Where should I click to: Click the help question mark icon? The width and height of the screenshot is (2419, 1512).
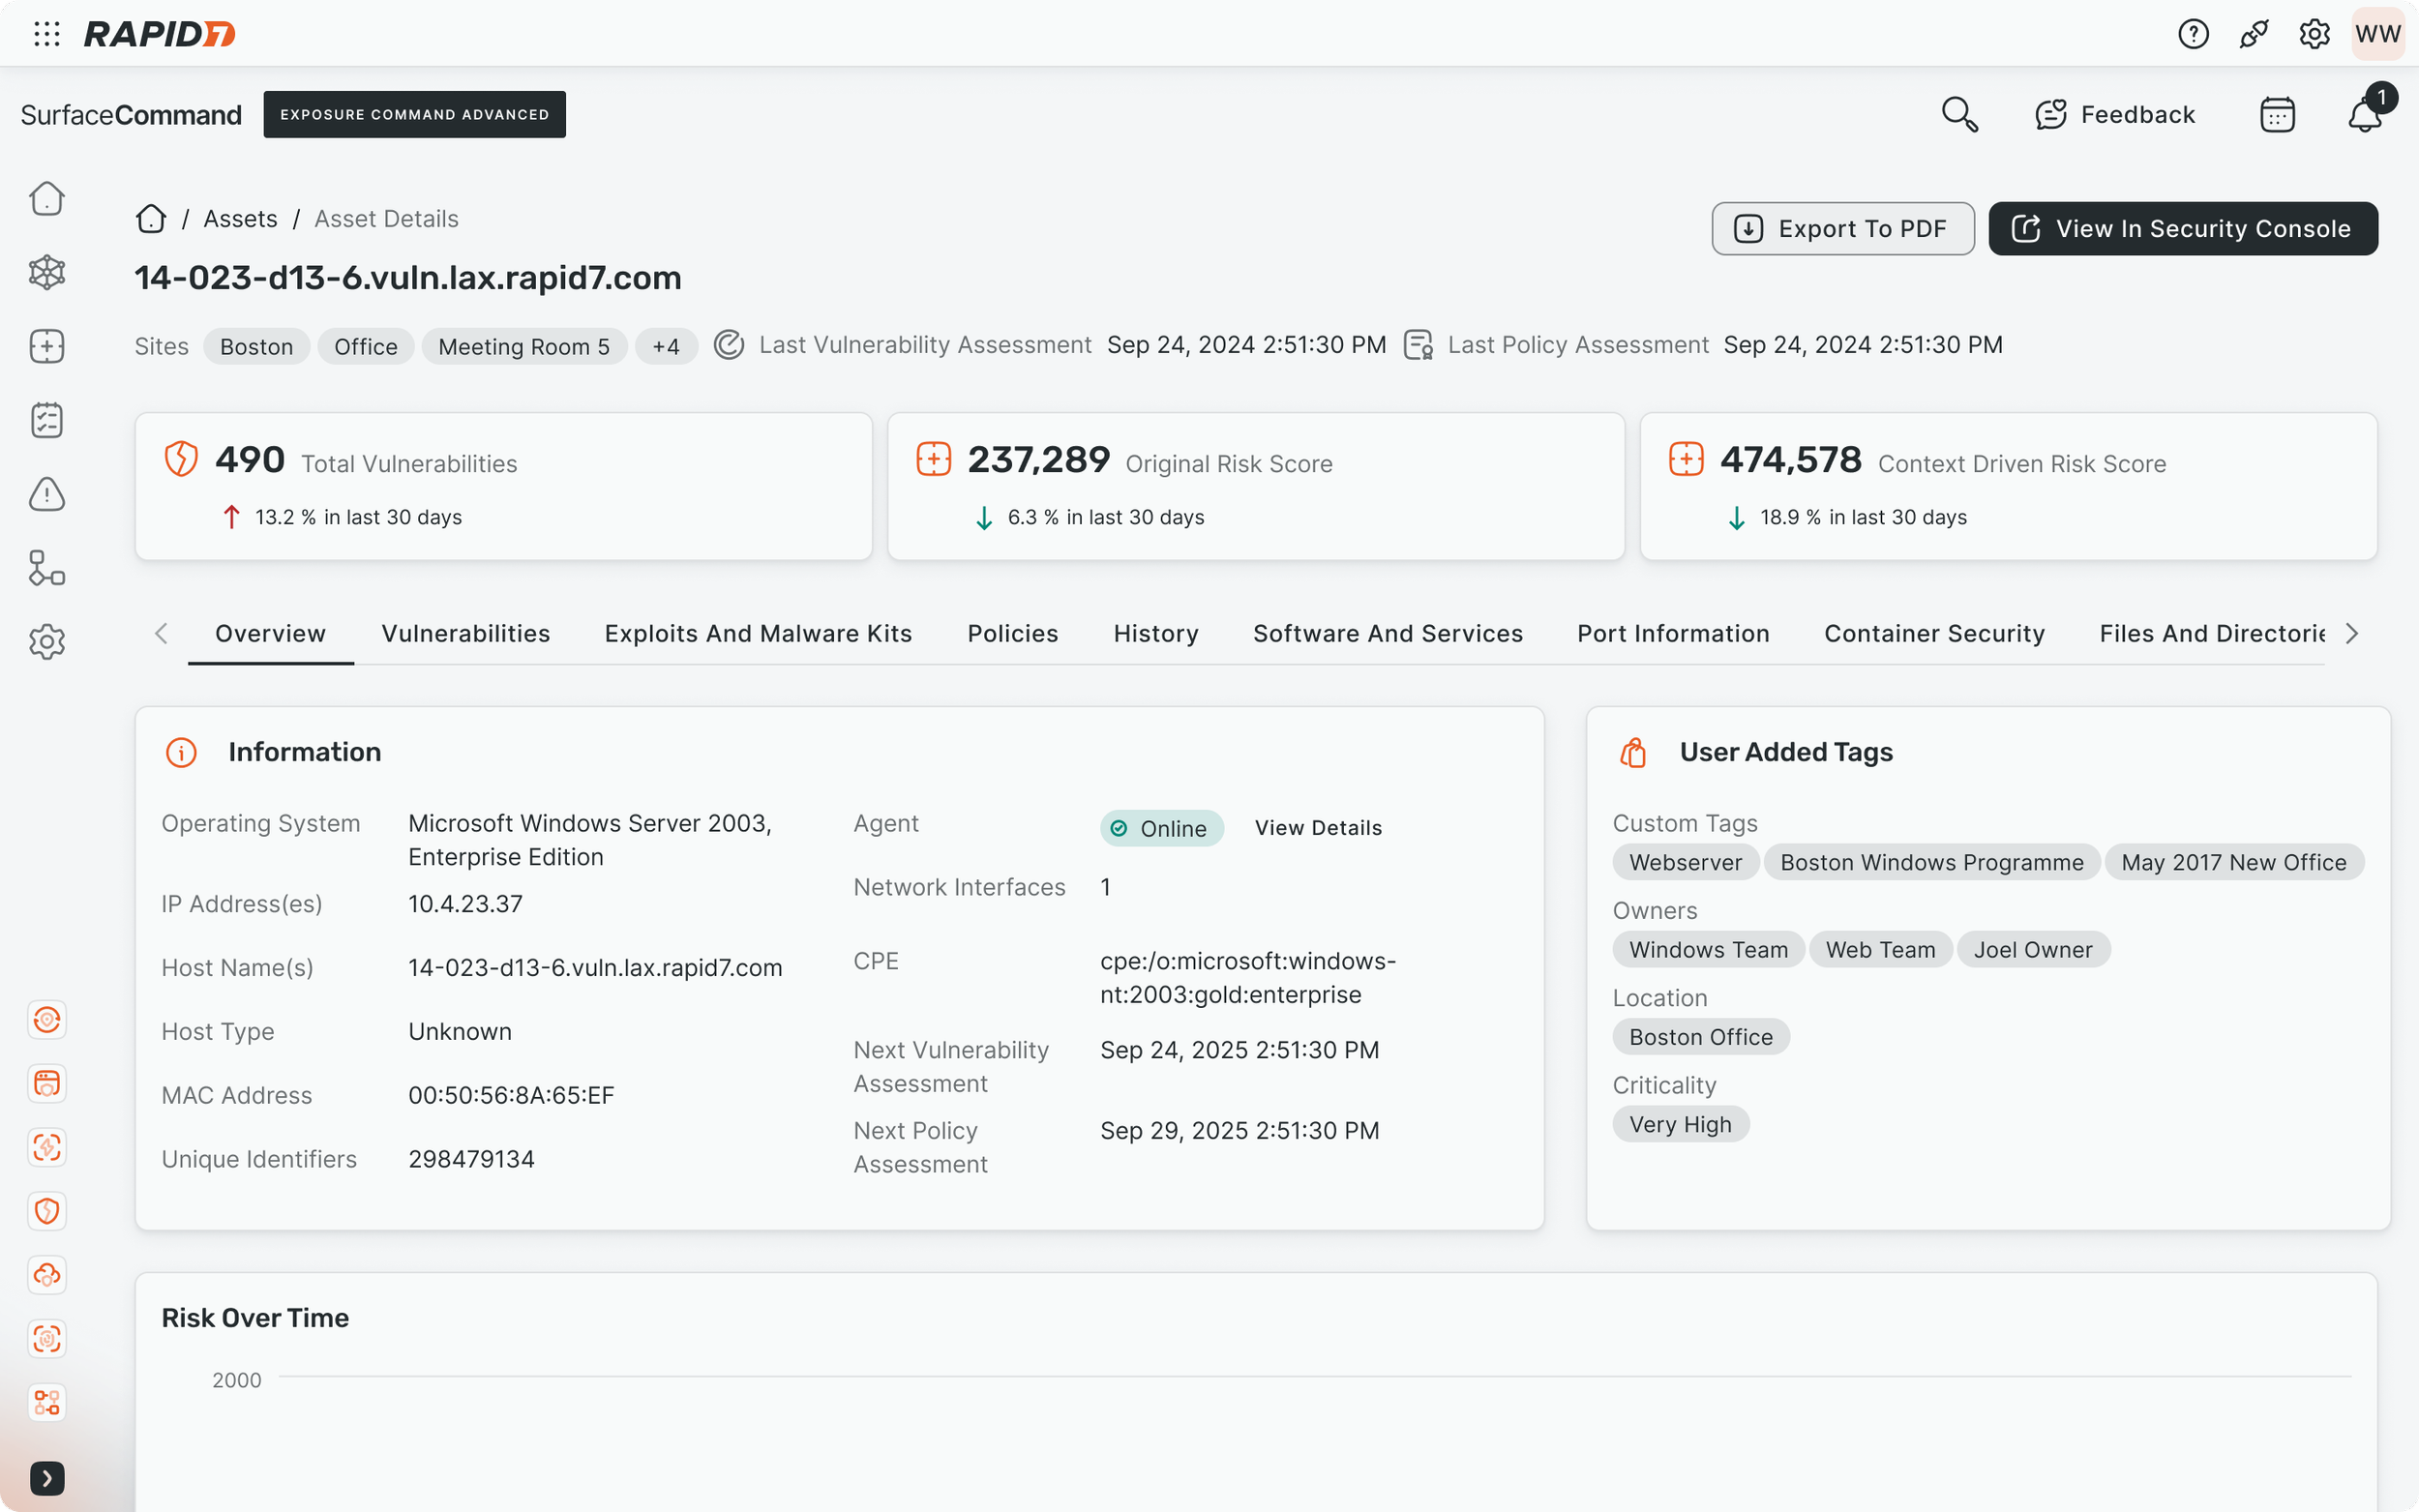click(x=2192, y=34)
